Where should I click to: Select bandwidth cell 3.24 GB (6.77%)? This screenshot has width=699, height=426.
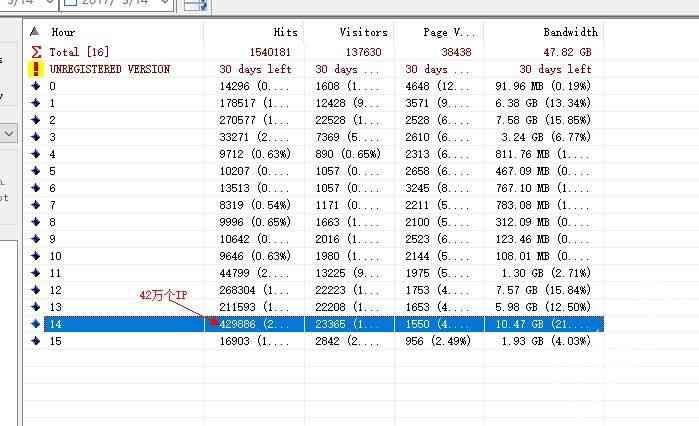point(546,137)
